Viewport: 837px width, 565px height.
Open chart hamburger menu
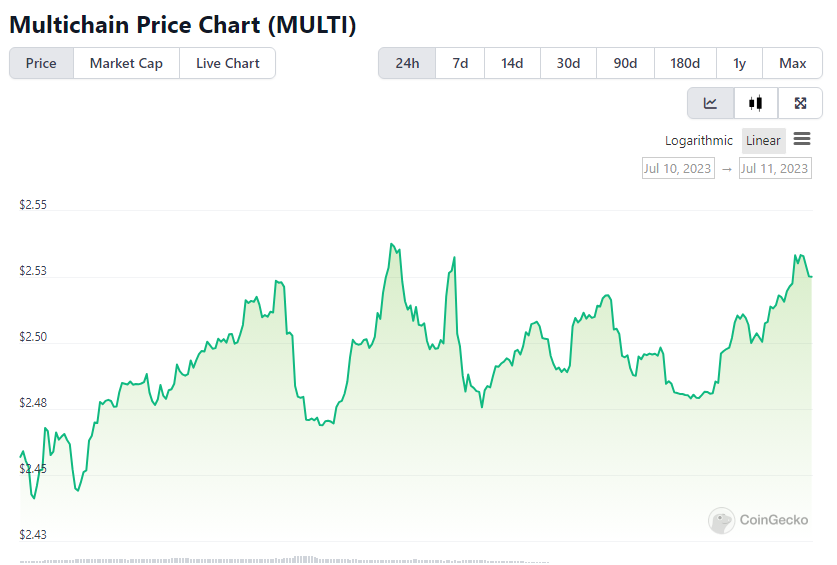[x=802, y=139]
